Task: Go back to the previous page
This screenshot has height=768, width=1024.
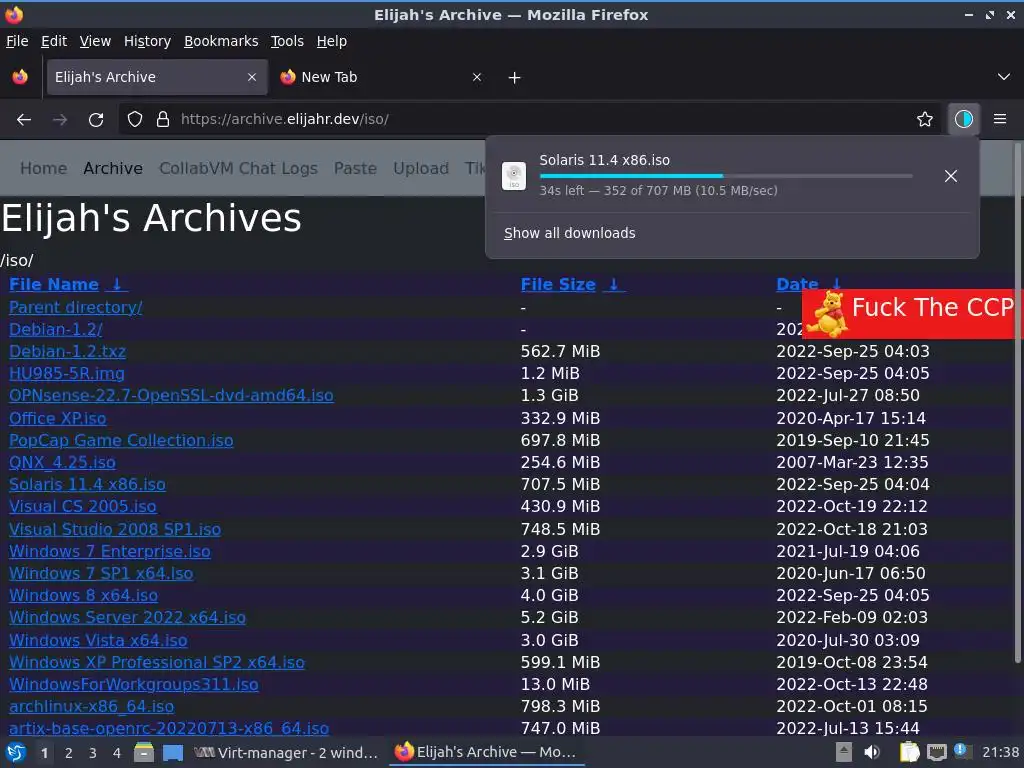Action: click(x=24, y=120)
